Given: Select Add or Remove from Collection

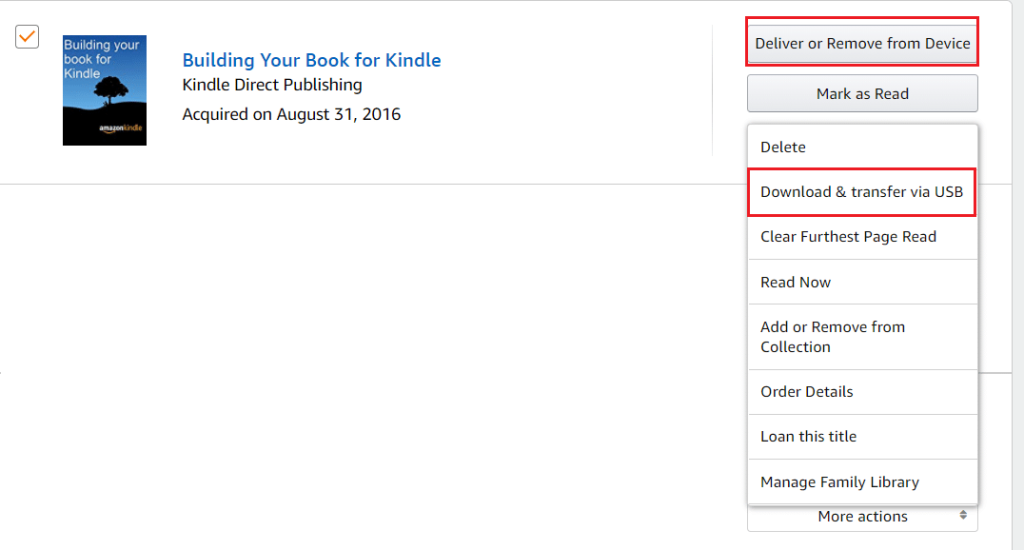Looking at the screenshot, I should 832,337.
